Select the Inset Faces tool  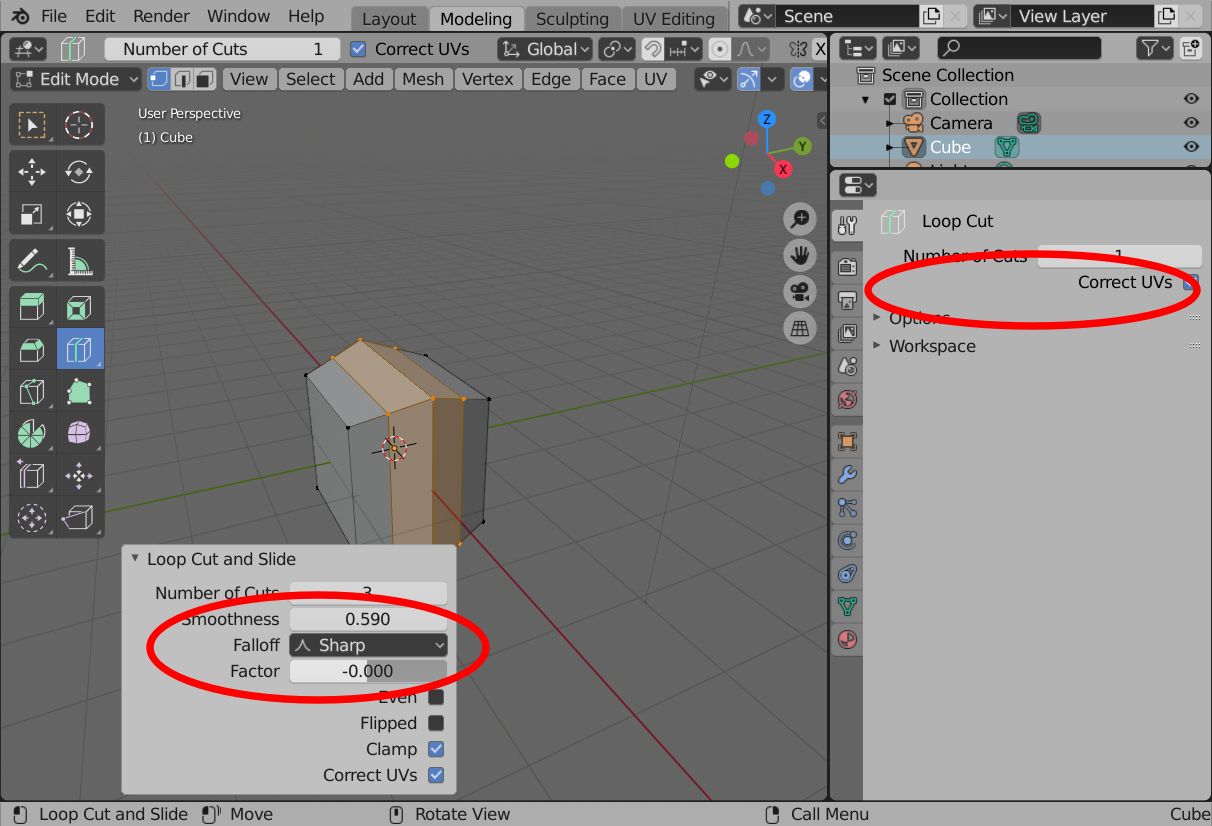click(79, 307)
